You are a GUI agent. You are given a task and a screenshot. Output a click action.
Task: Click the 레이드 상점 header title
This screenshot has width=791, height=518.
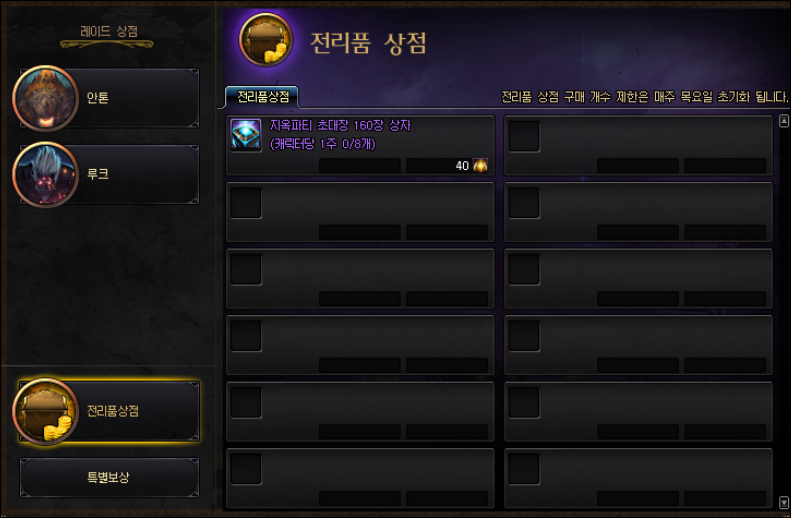tap(109, 32)
